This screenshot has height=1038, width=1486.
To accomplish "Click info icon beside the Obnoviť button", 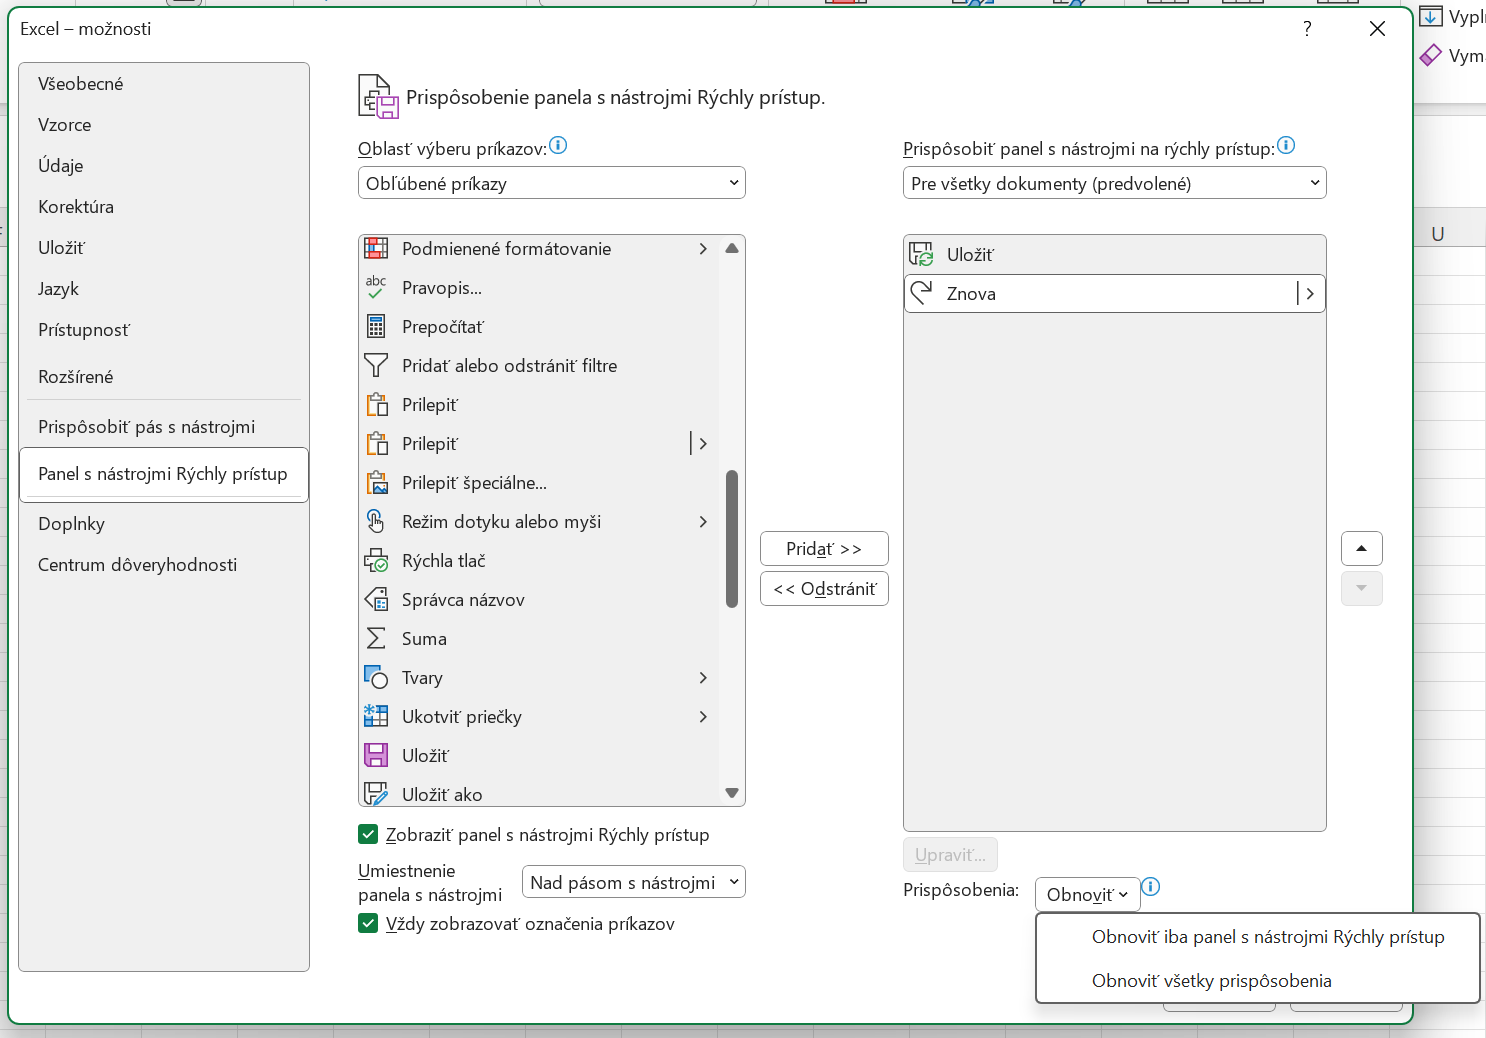I will click(1151, 887).
